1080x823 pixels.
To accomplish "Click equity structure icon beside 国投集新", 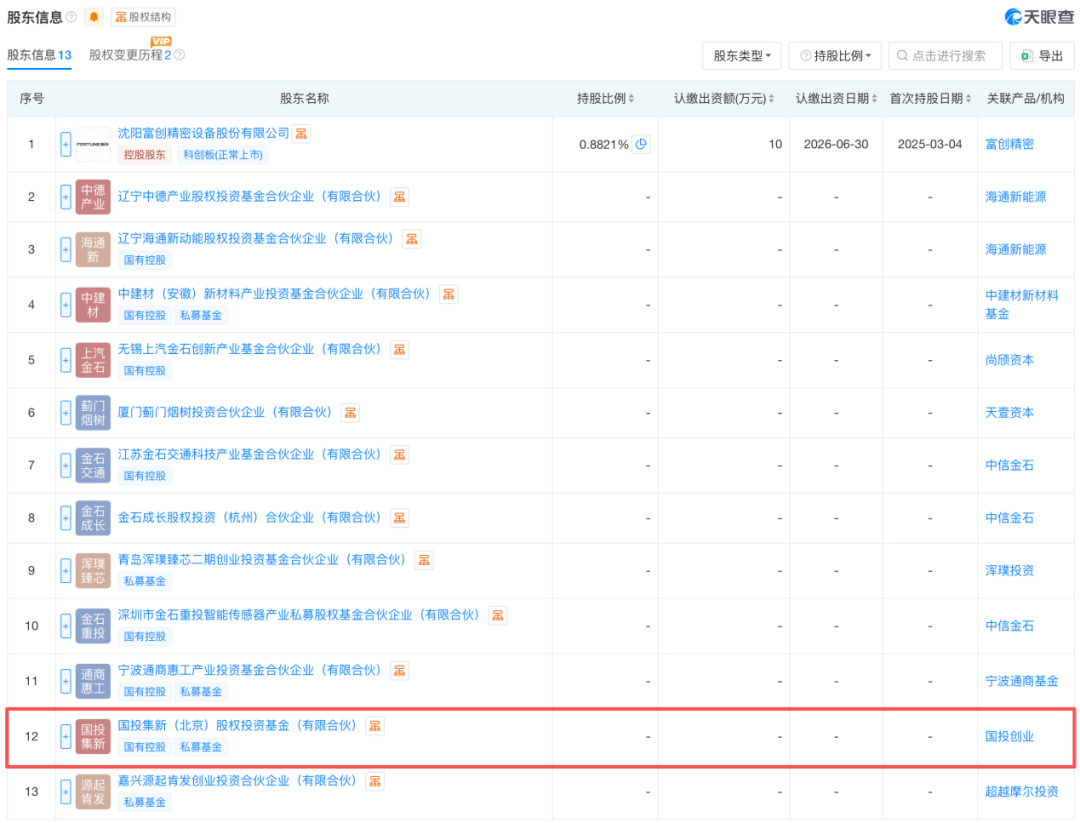I will [x=375, y=726].
